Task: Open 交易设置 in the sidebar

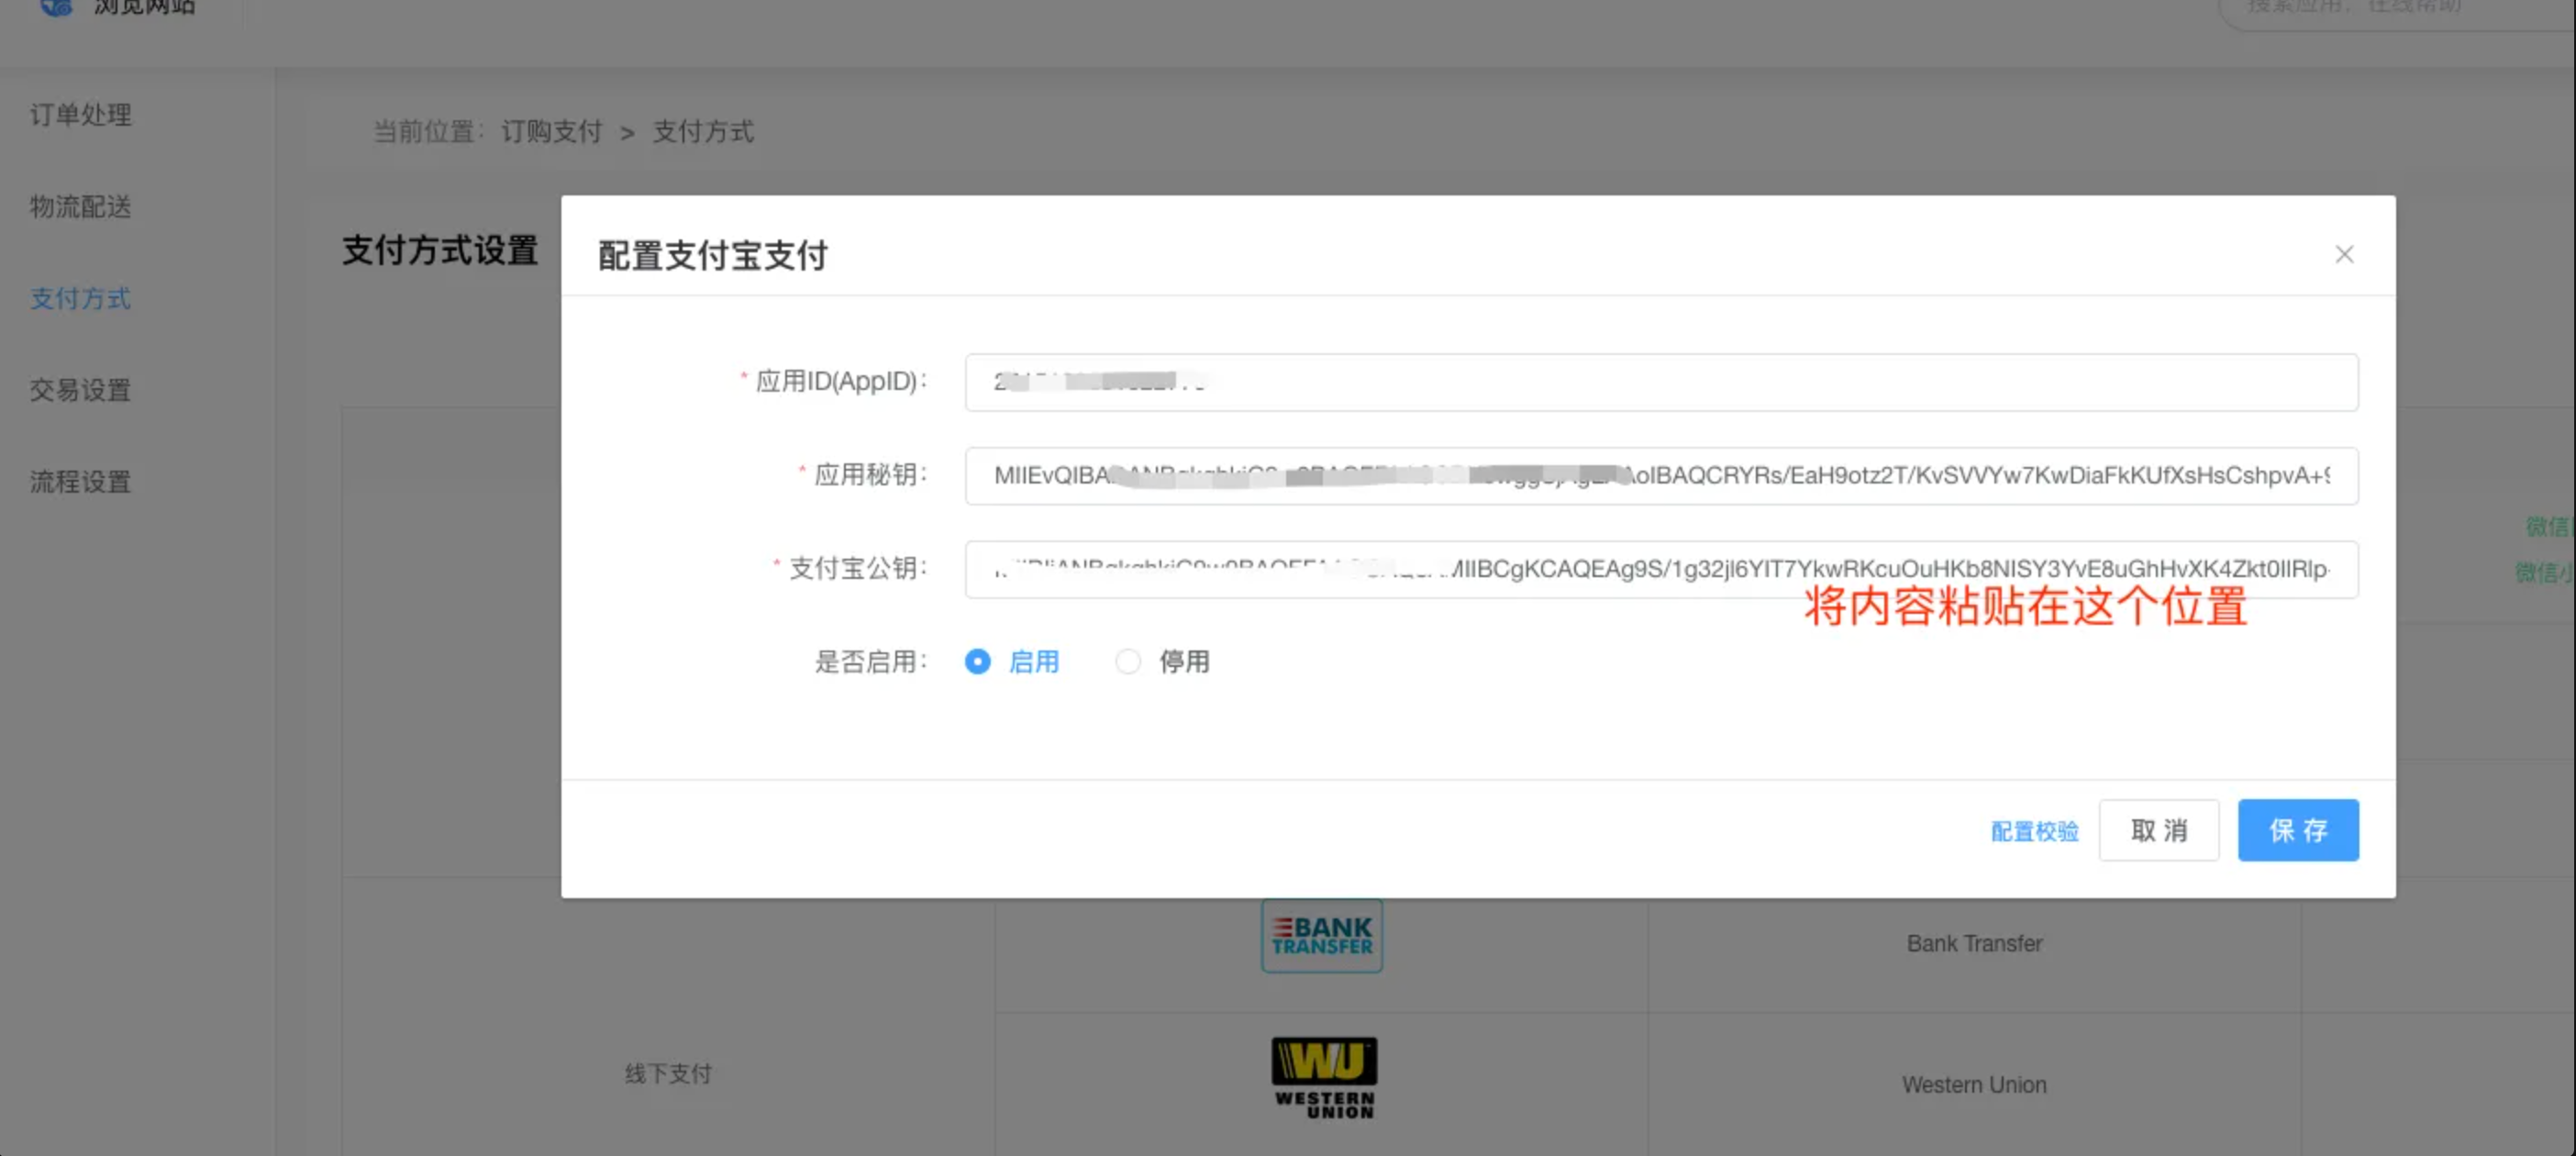Action: click(x=80, y=390)
